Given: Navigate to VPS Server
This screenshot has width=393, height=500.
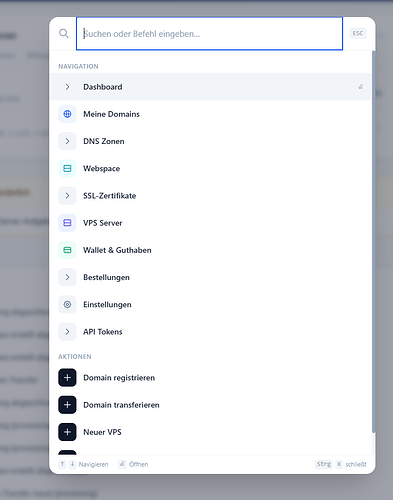Looking at the screenshot, I should [211, 223].
